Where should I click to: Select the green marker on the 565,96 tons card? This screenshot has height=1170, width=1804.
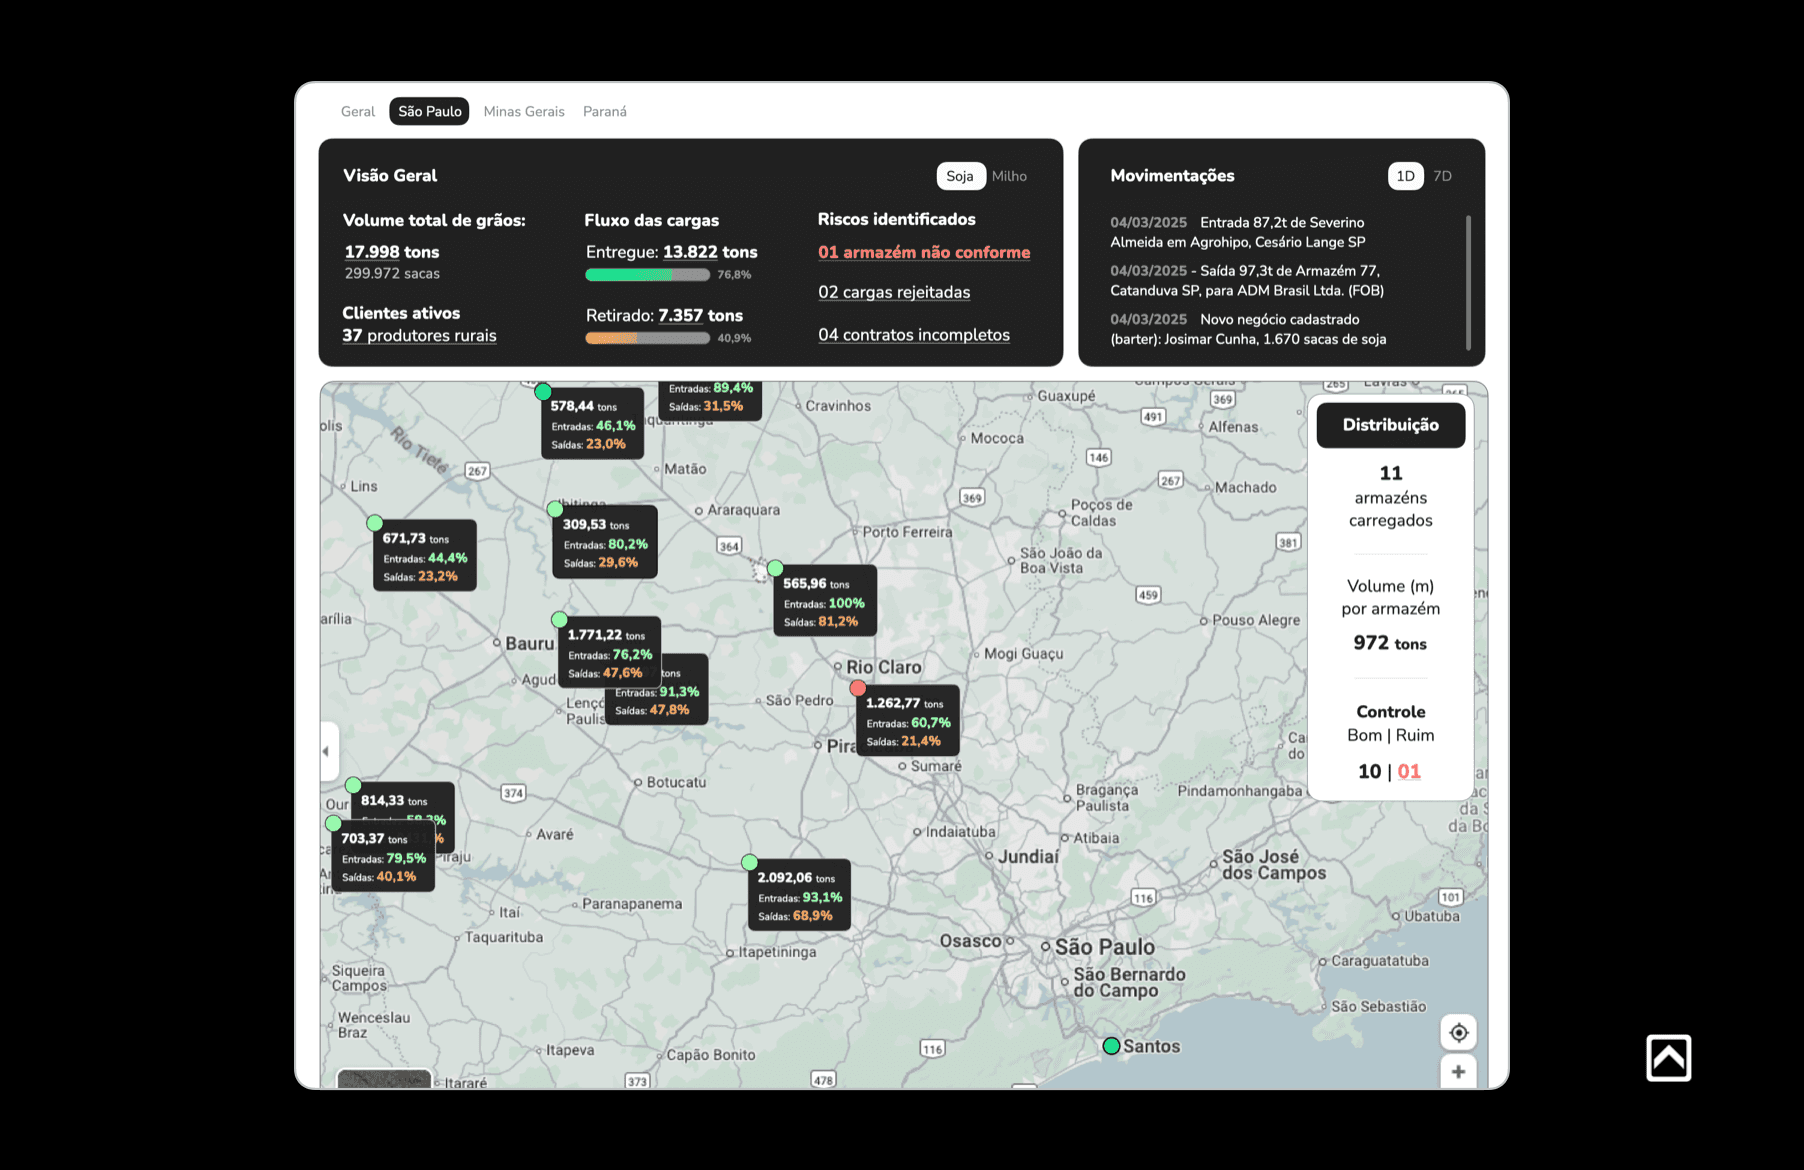[x=777, y=567]
